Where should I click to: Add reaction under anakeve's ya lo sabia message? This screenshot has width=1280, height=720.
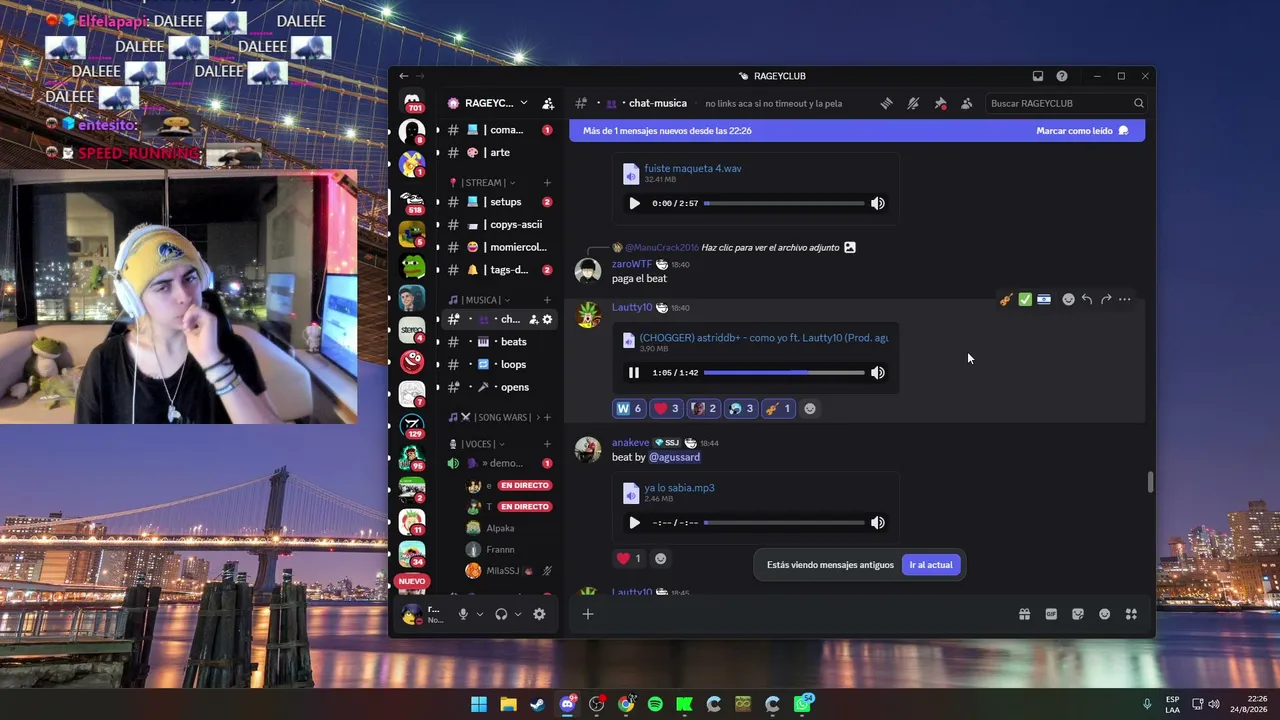pos(660,558)
